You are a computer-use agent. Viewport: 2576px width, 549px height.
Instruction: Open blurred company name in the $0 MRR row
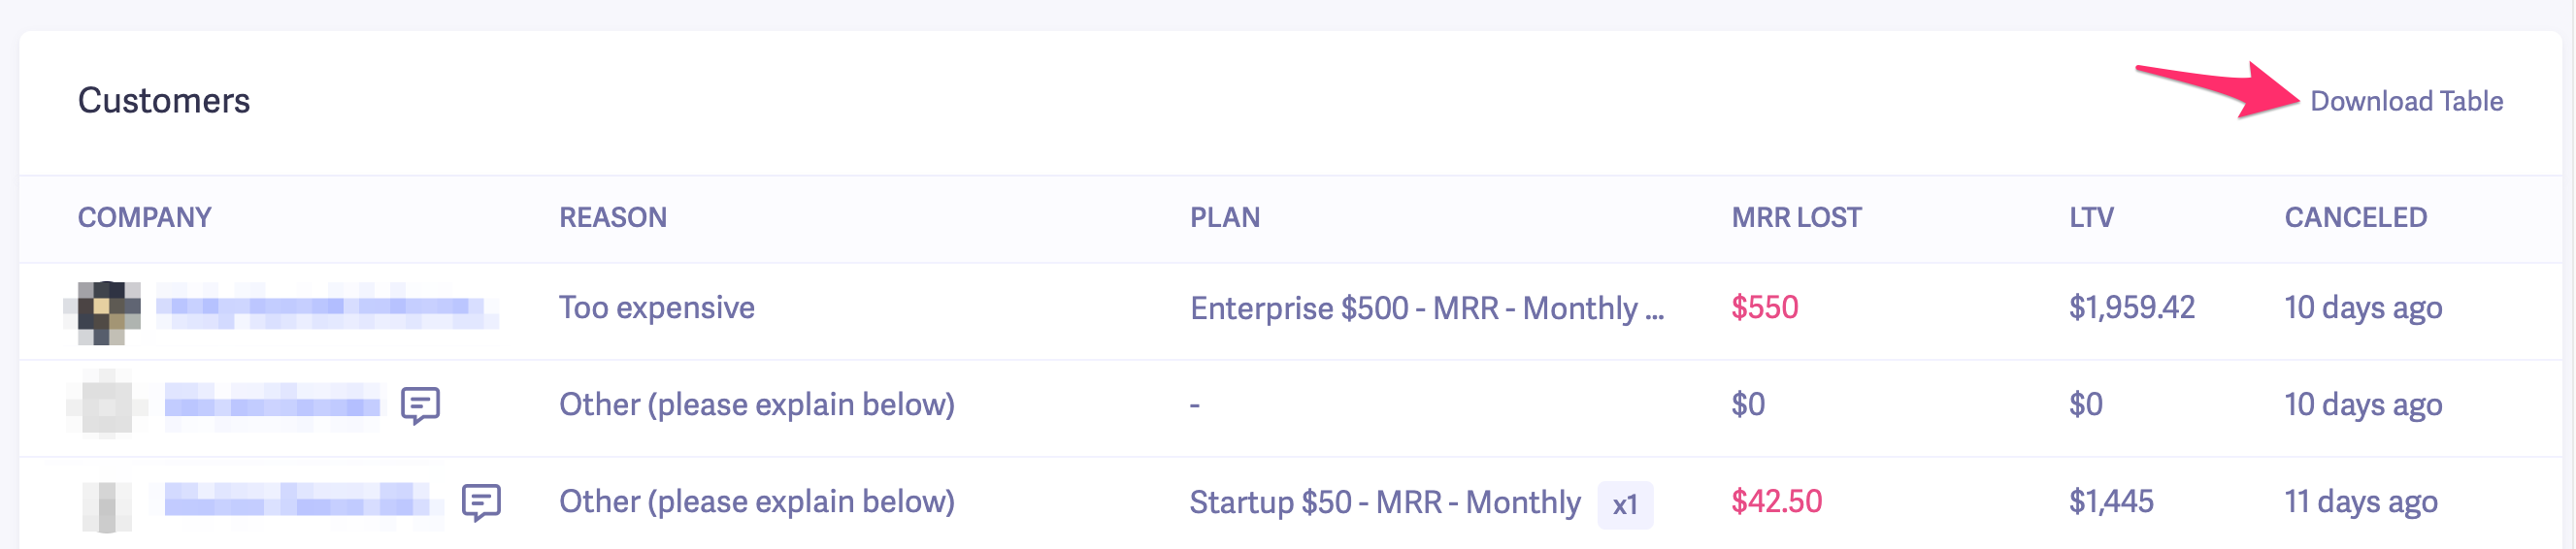pos(272,405)
